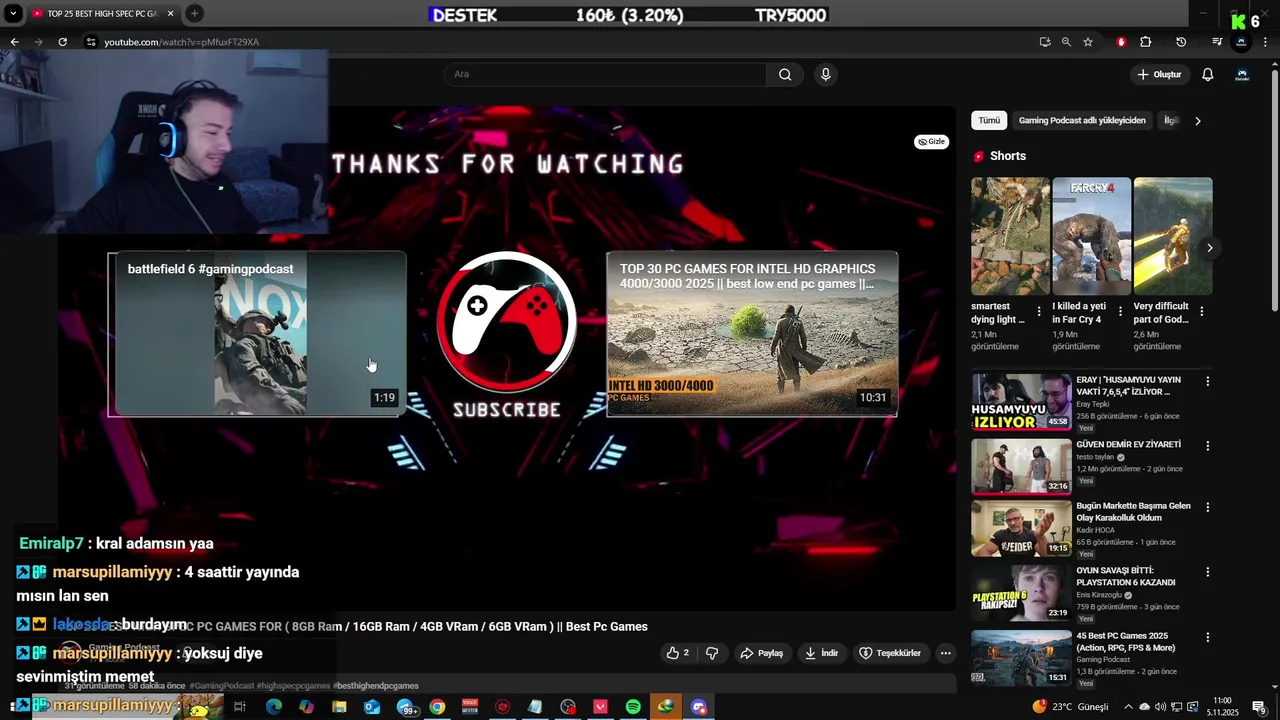Open the YouTube account avatar menu

pos(1242,74)
